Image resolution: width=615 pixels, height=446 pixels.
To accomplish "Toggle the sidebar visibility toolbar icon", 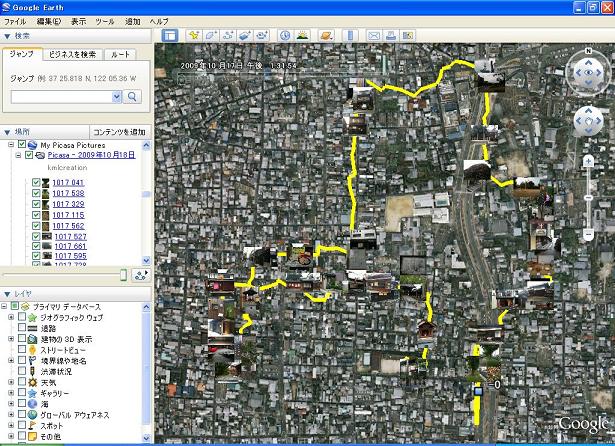I will 170,36.
